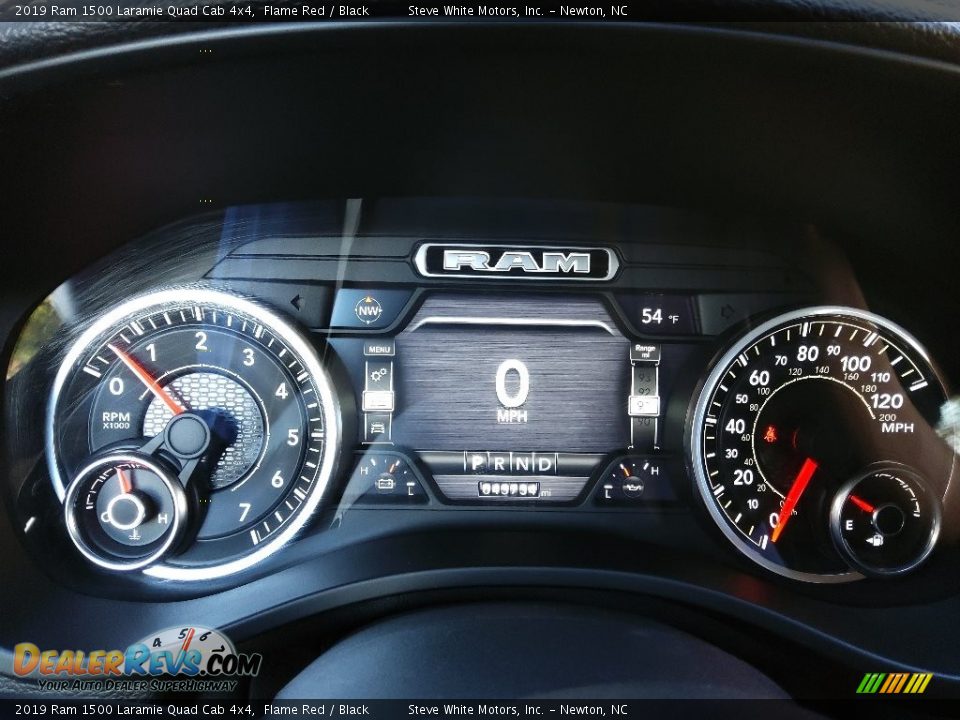960x720 pixels.
Task: Click the 120 mark on the speedometer
Action: pyautogui.click(x=886, y=401)
